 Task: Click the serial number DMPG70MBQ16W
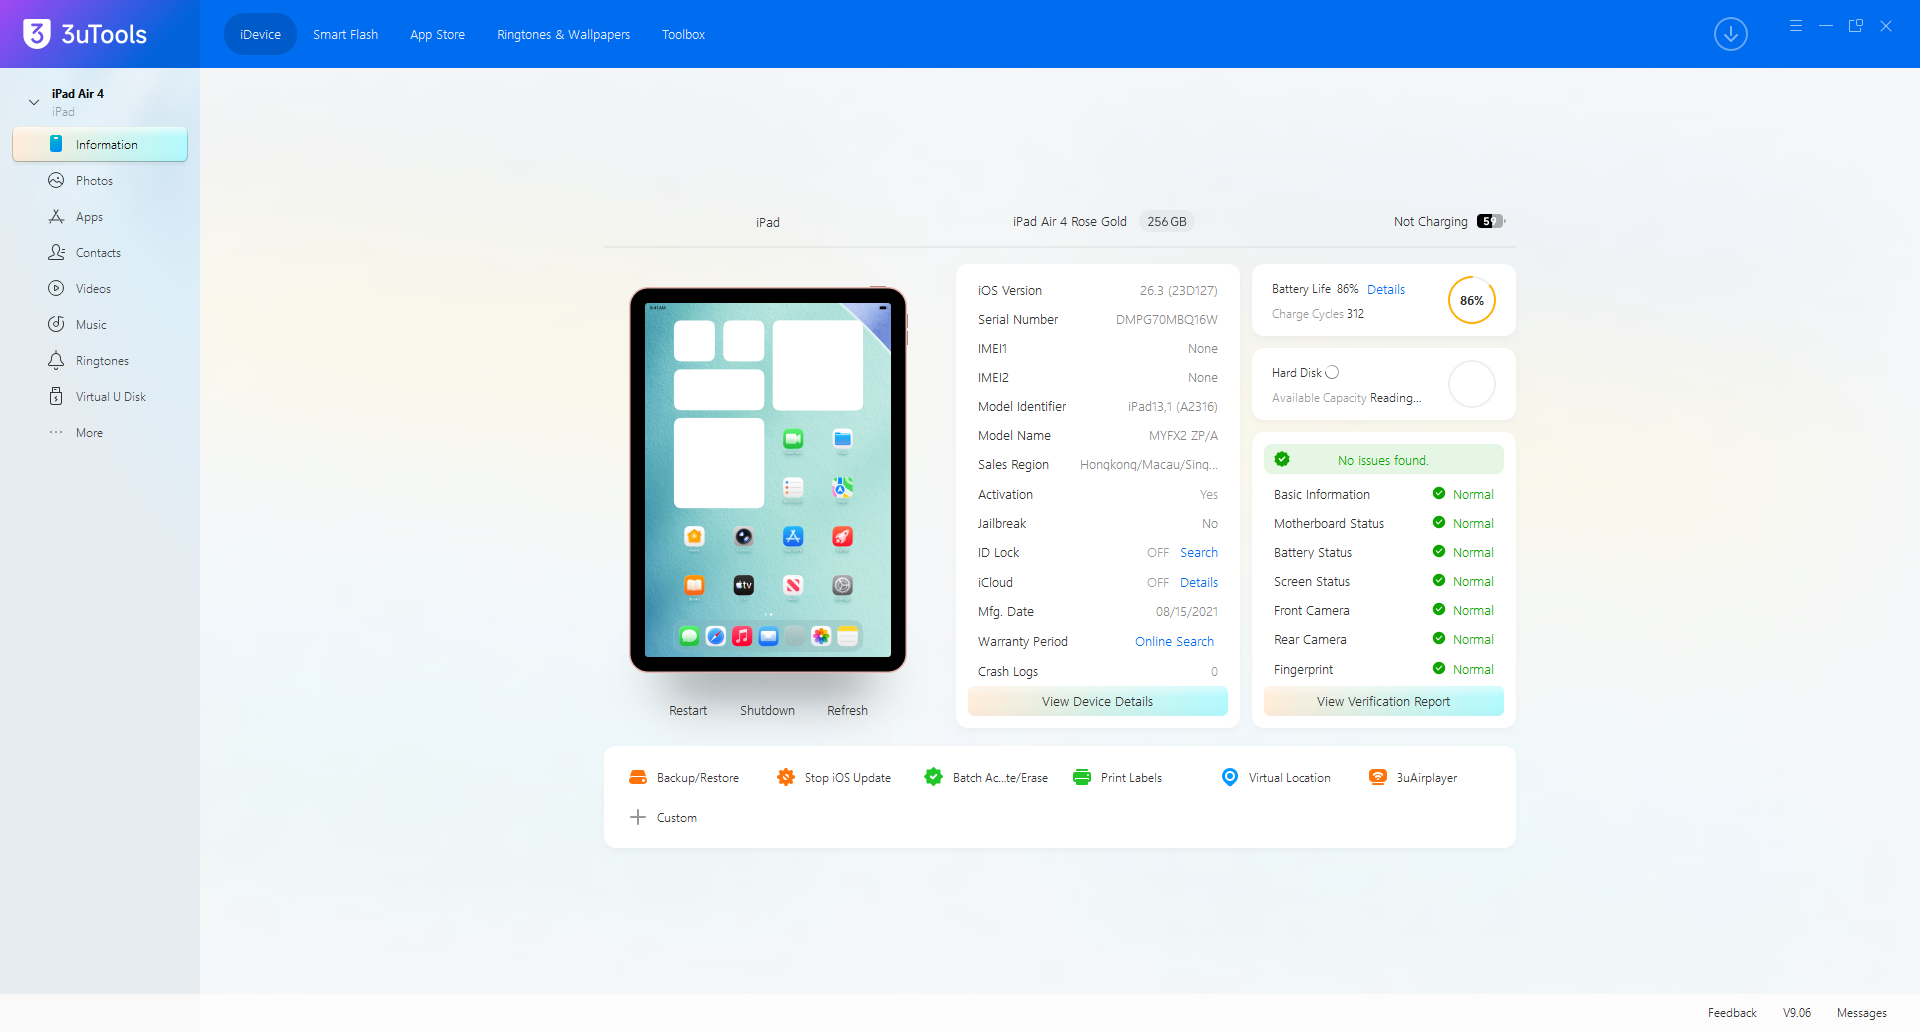(x=1167, y=319)
